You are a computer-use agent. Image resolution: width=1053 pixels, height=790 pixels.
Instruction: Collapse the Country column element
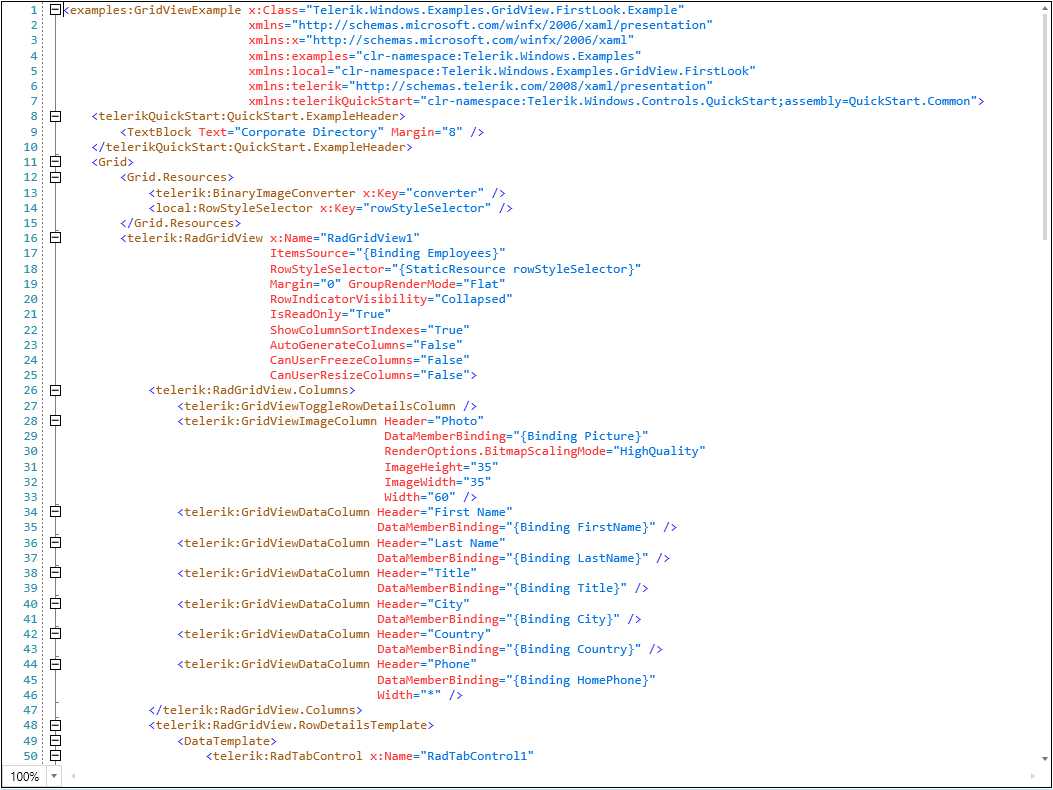(56, 633)
